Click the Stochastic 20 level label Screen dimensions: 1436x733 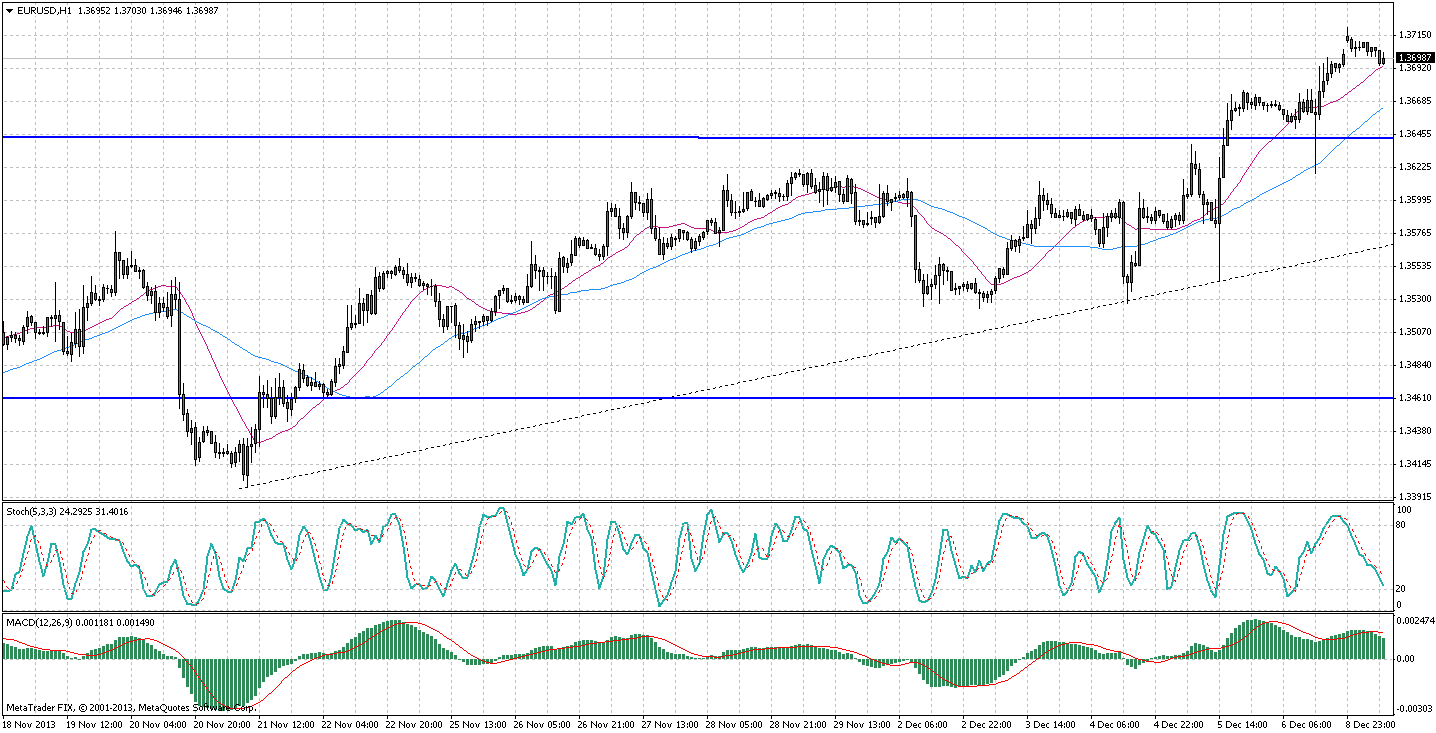[1402, 589]
